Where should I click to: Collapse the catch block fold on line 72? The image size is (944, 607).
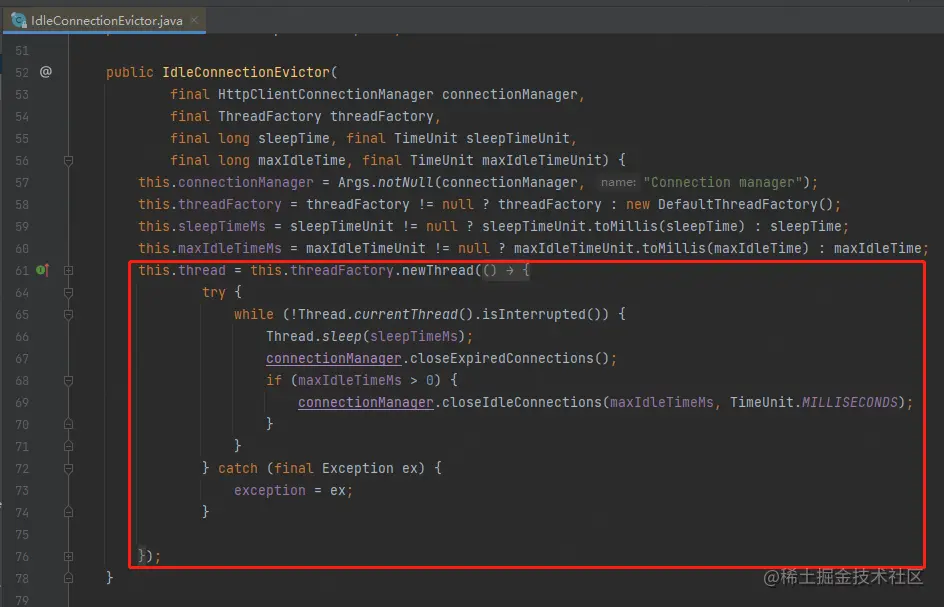(69, 468)
